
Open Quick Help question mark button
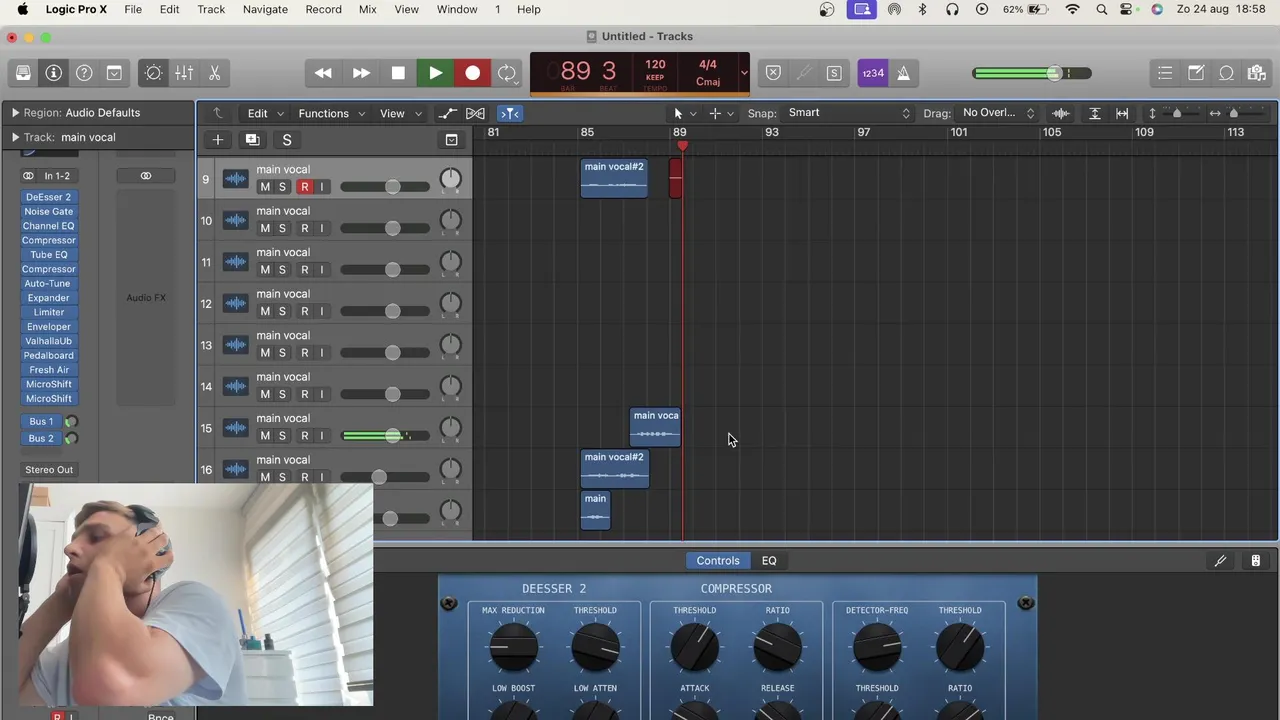(x=84, y=73)
